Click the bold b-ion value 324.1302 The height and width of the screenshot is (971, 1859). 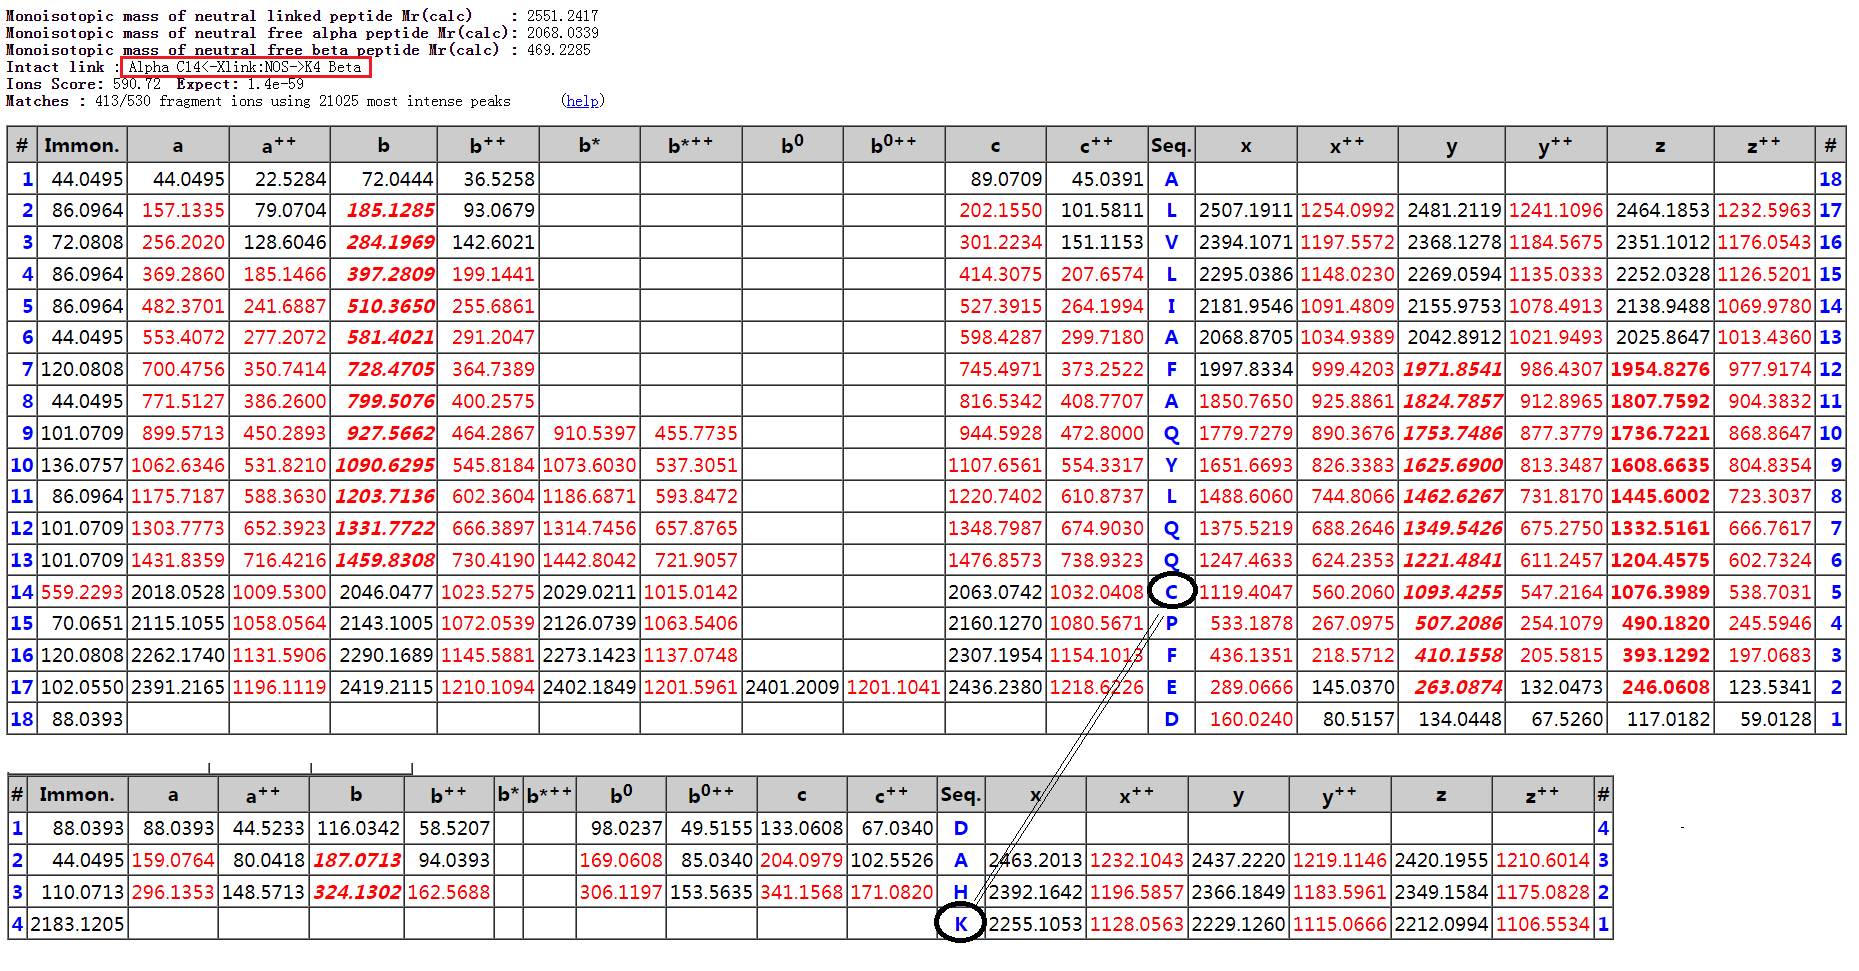(x=357, y=892)
